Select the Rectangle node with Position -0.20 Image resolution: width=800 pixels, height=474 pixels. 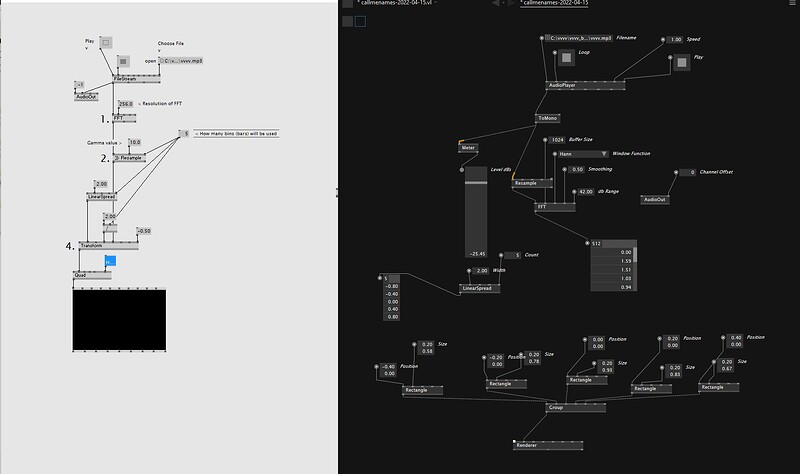[x=507, y=384]
